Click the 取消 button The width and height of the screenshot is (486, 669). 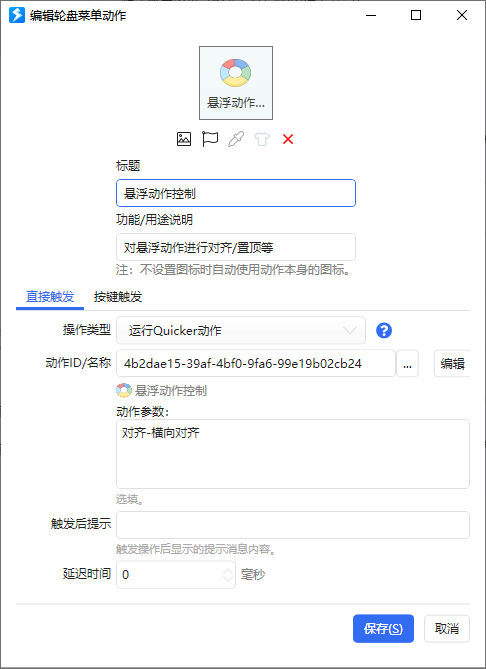coord(447,628)
